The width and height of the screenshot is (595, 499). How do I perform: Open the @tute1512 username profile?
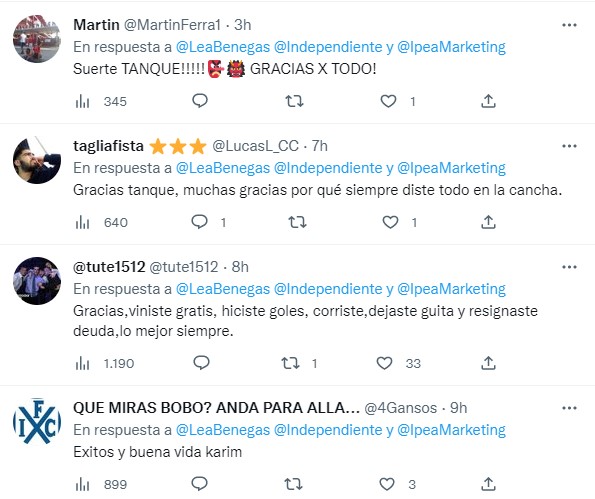pyautogui.click(x=184, y=267)
